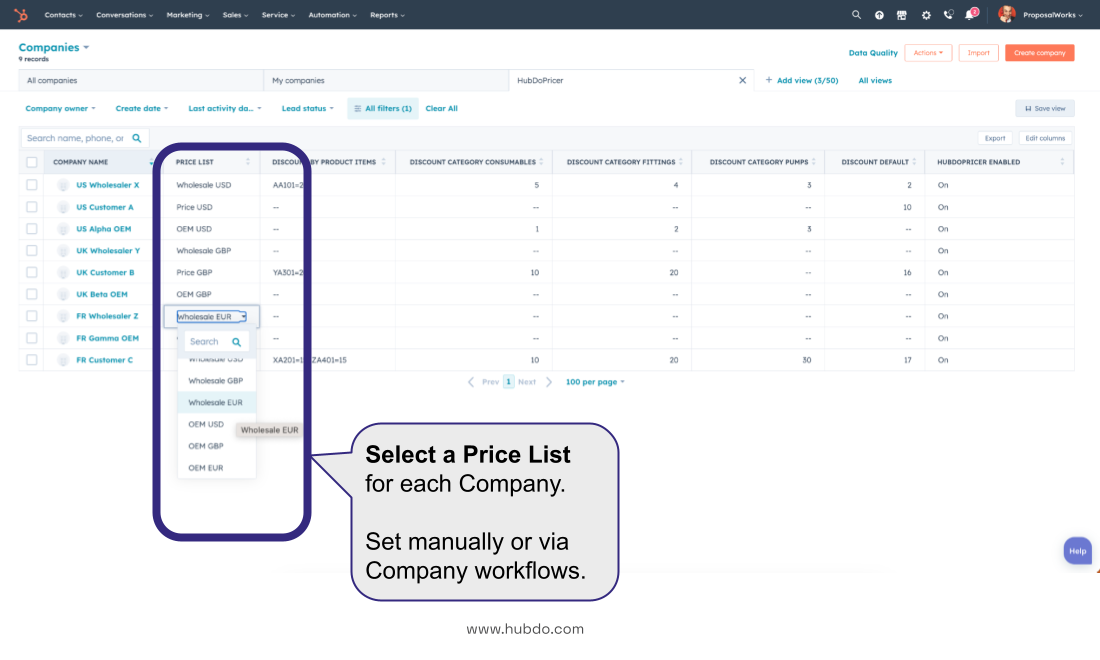The width and height of the screenshot is (1100, 660).
Task: Open the 100 per page dropdown
Action: click(595, 382)
